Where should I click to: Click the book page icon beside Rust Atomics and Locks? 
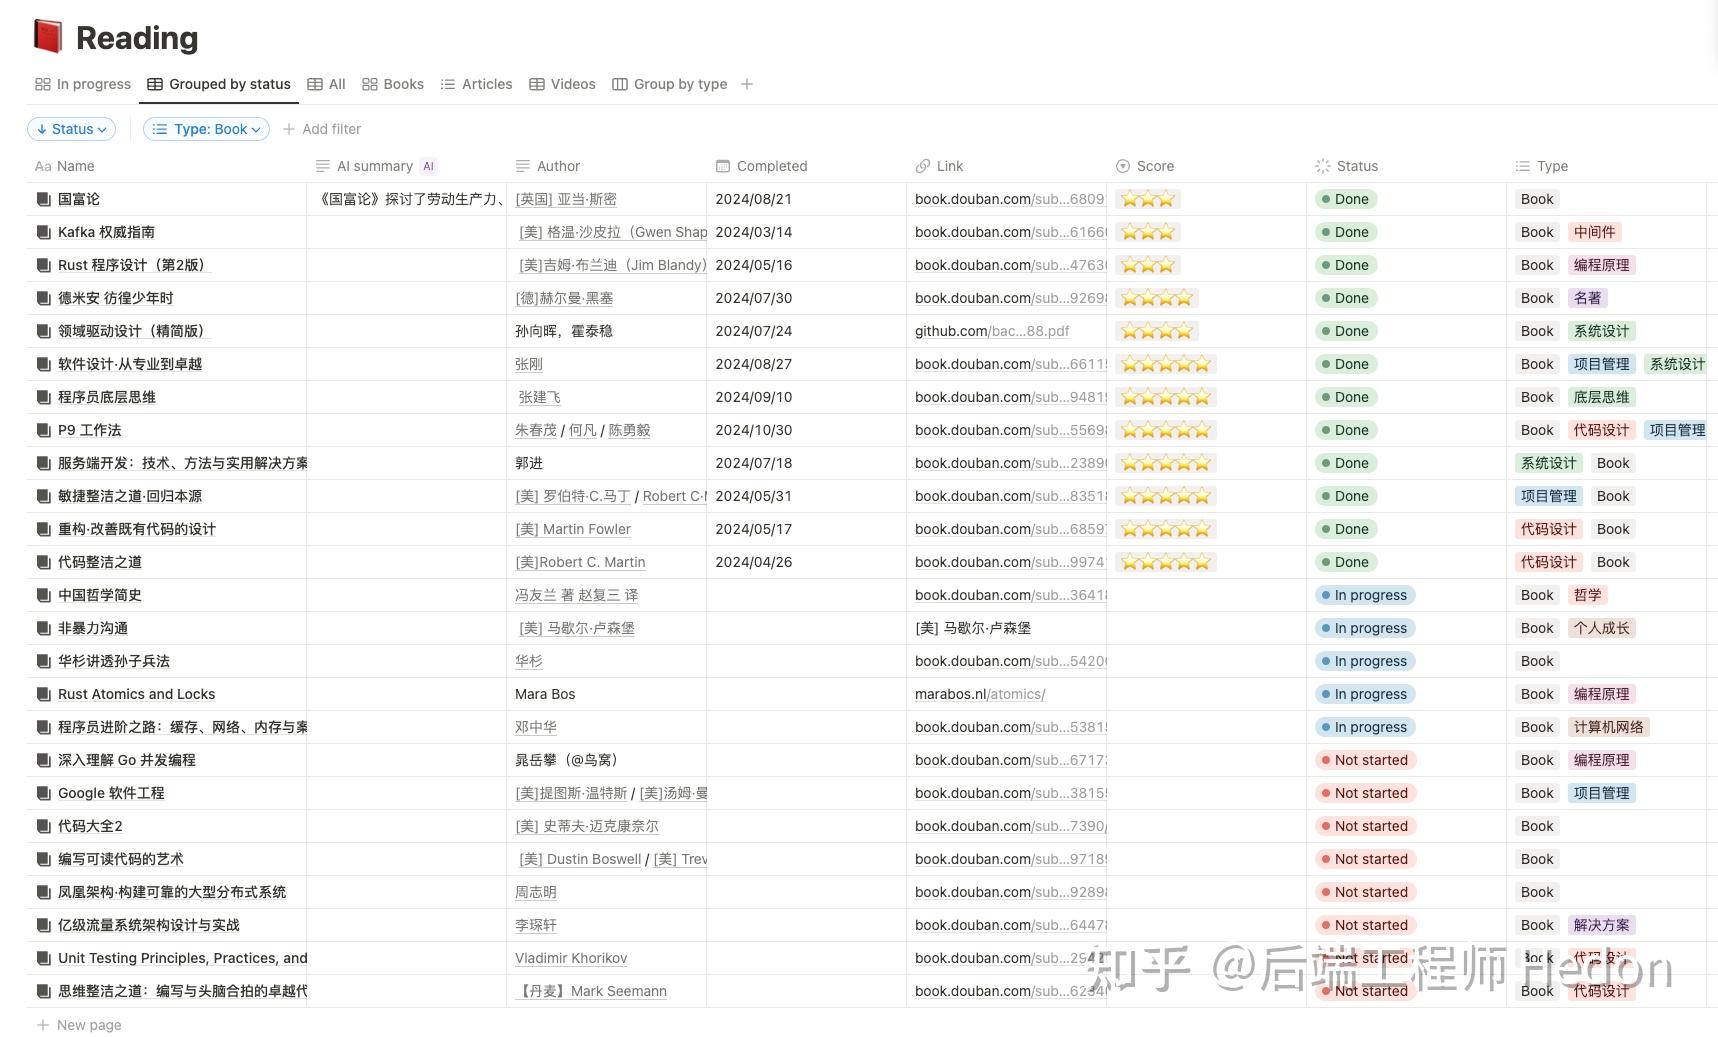(42, 694)
